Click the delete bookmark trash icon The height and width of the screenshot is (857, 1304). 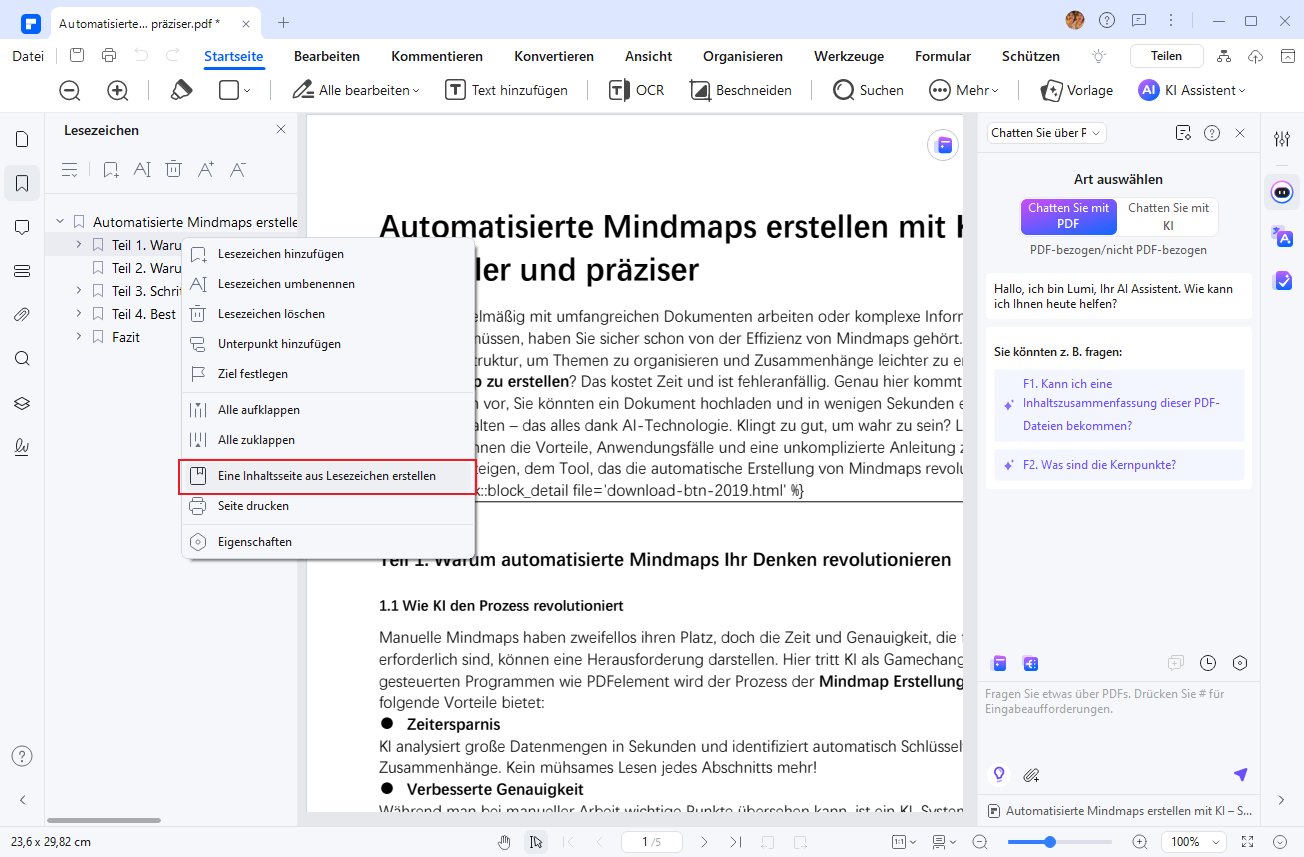174,169
